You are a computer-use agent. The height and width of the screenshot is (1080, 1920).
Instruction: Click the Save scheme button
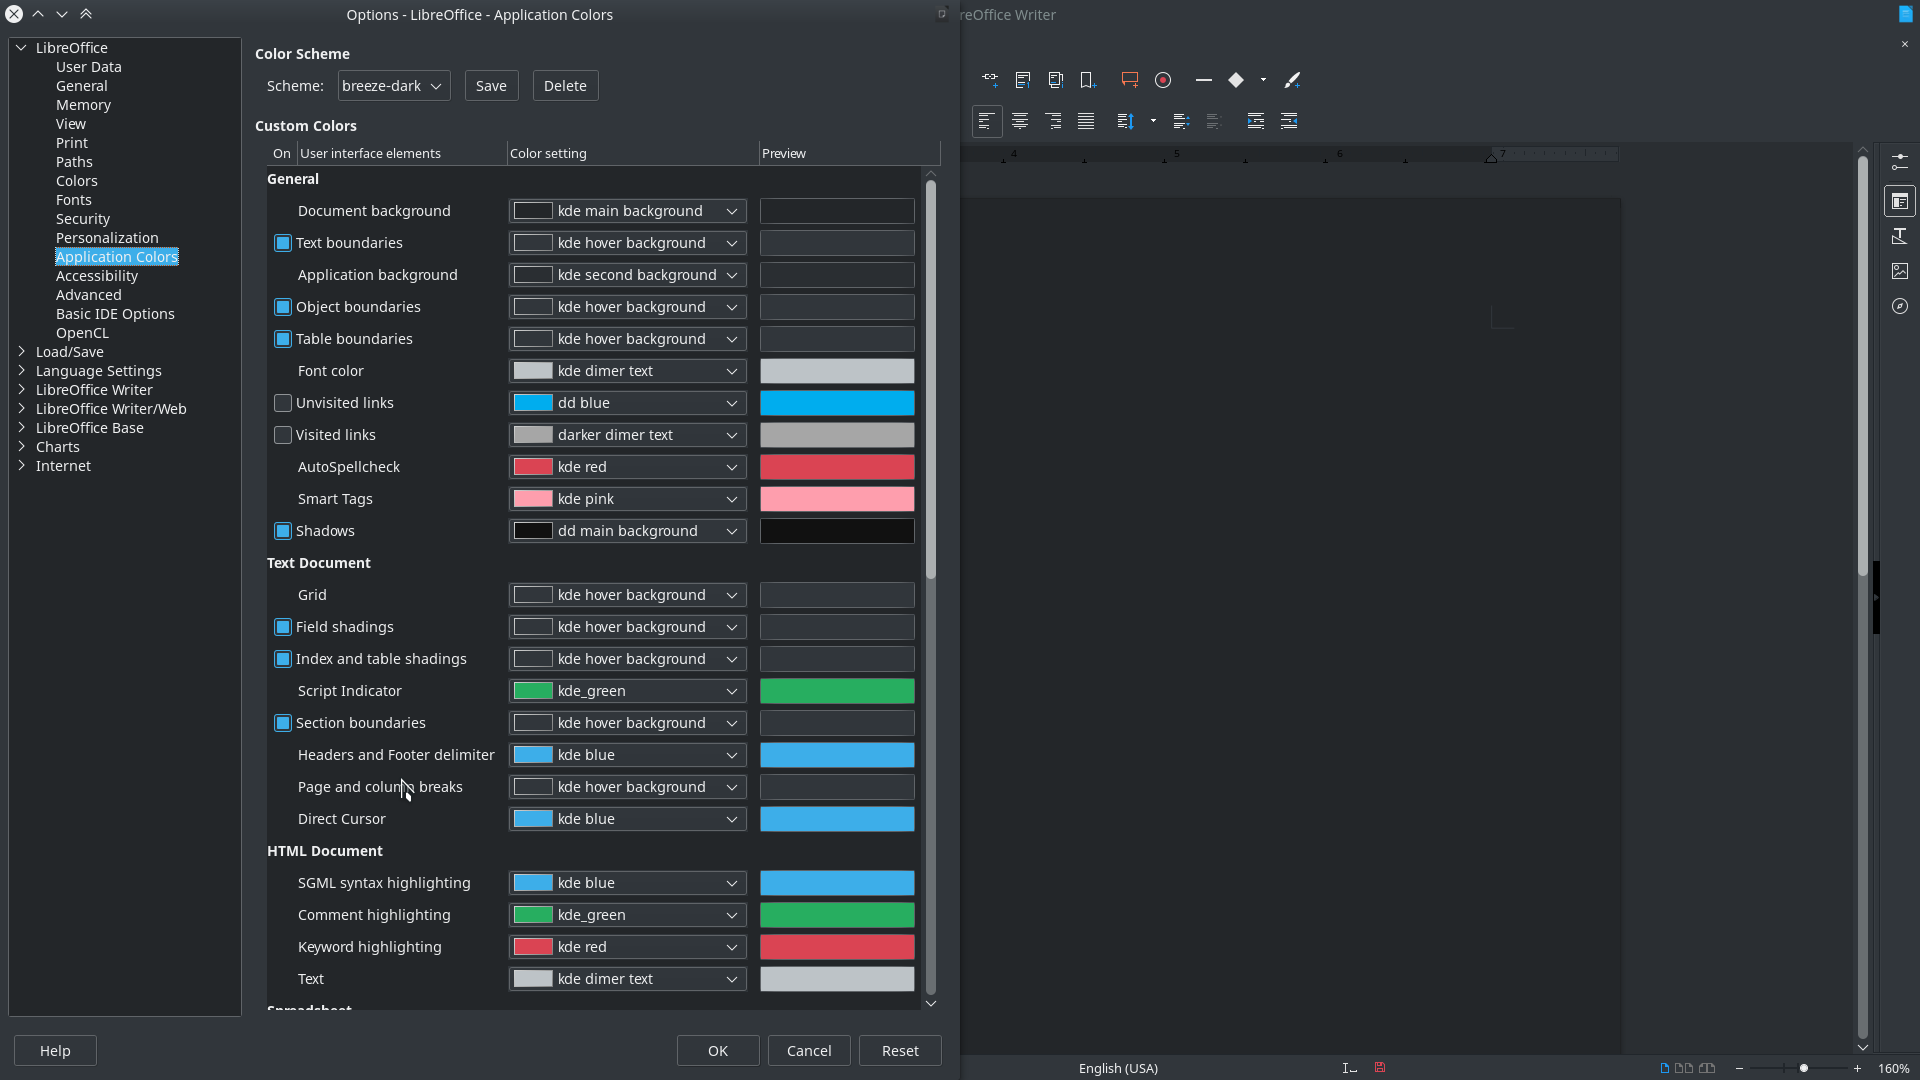(491, 86)
